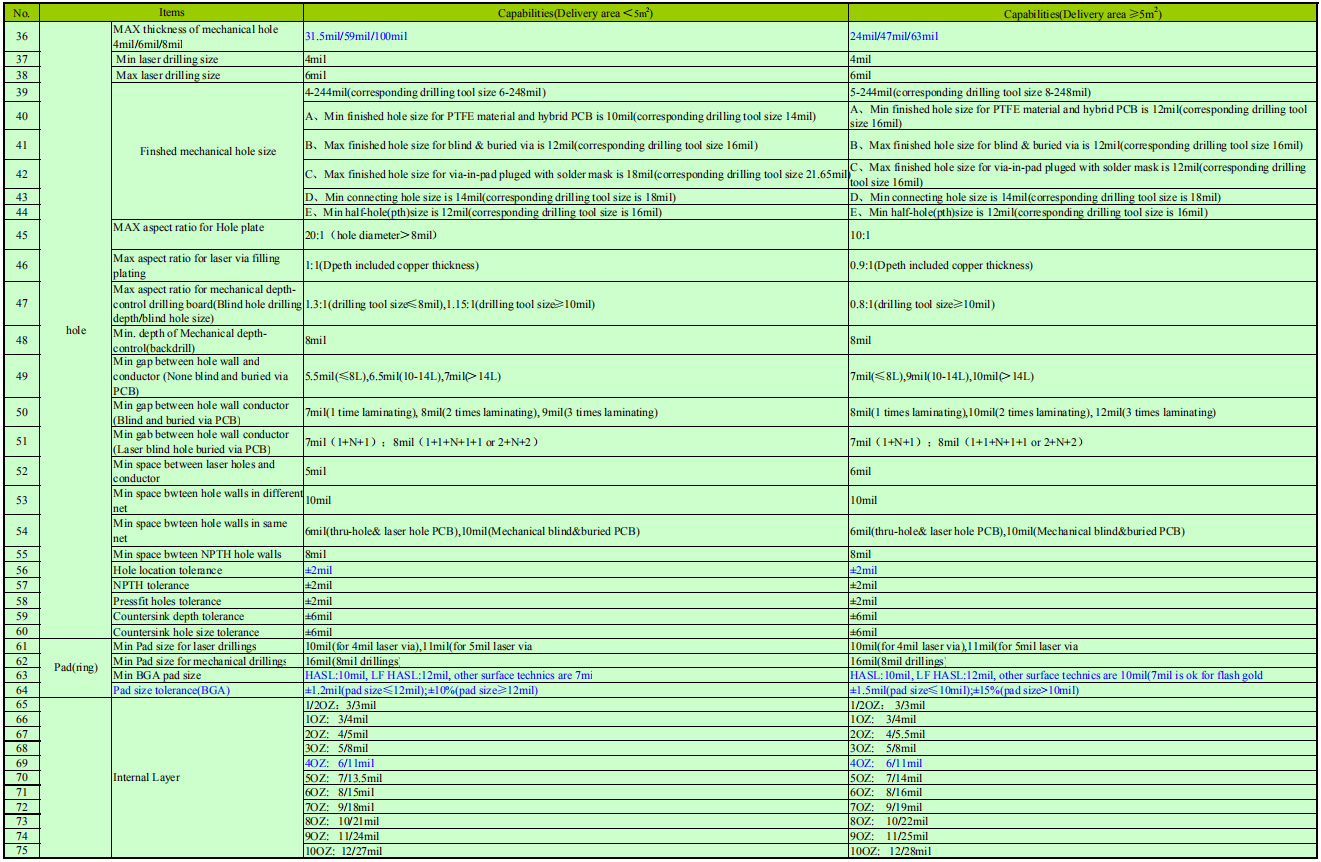This screenshot has height=862, width=1321.
Task: Select "Min space bwteen hole walls in same net"
Action: point(207,531)
